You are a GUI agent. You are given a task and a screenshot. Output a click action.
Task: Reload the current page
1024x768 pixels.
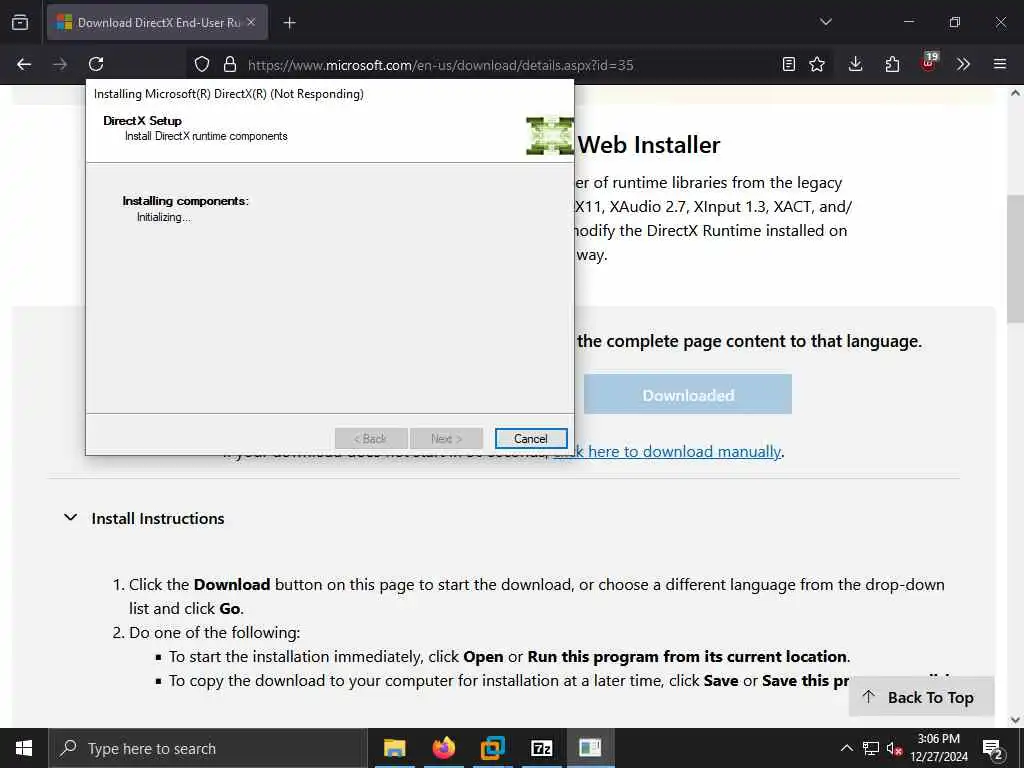pos(96,64)
